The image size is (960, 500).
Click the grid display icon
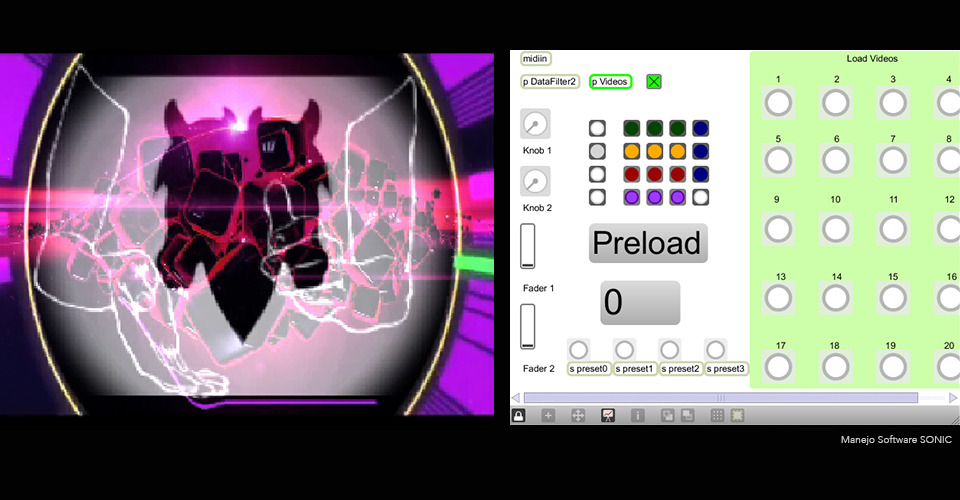(717, 416)
